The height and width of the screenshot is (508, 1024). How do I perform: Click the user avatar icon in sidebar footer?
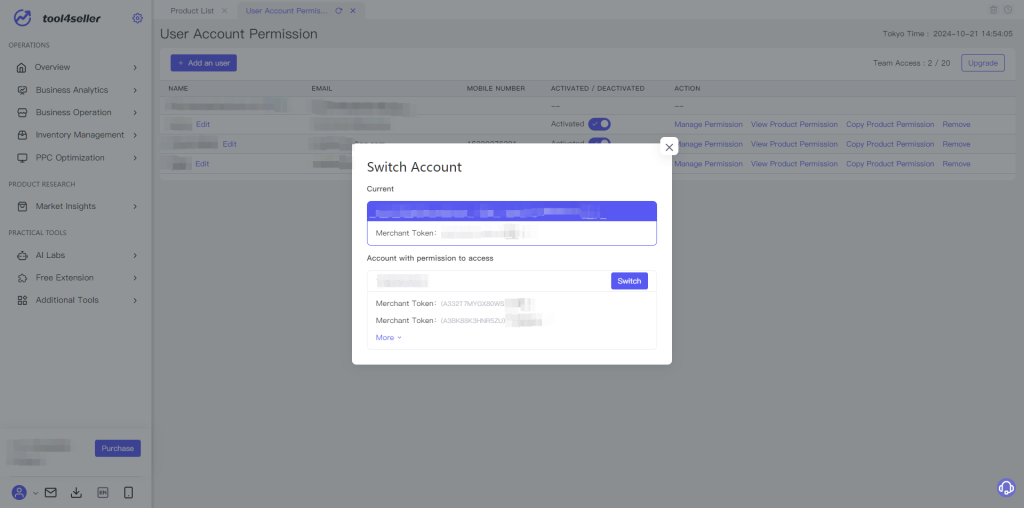coord(20,493)
